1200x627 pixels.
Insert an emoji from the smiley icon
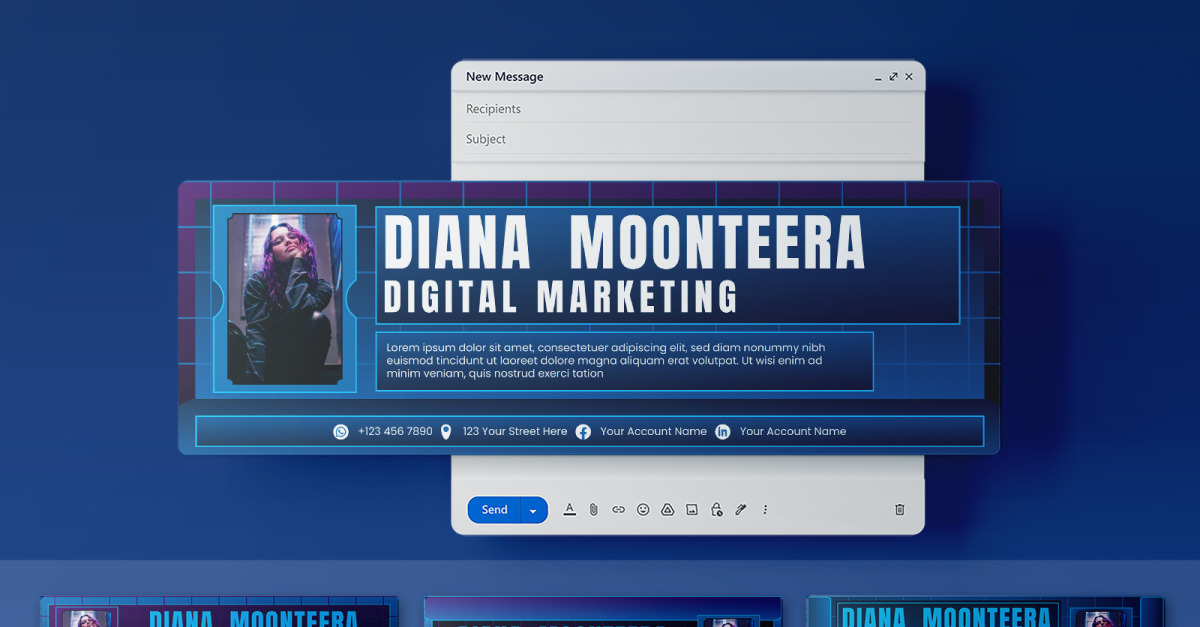(643, 509)
